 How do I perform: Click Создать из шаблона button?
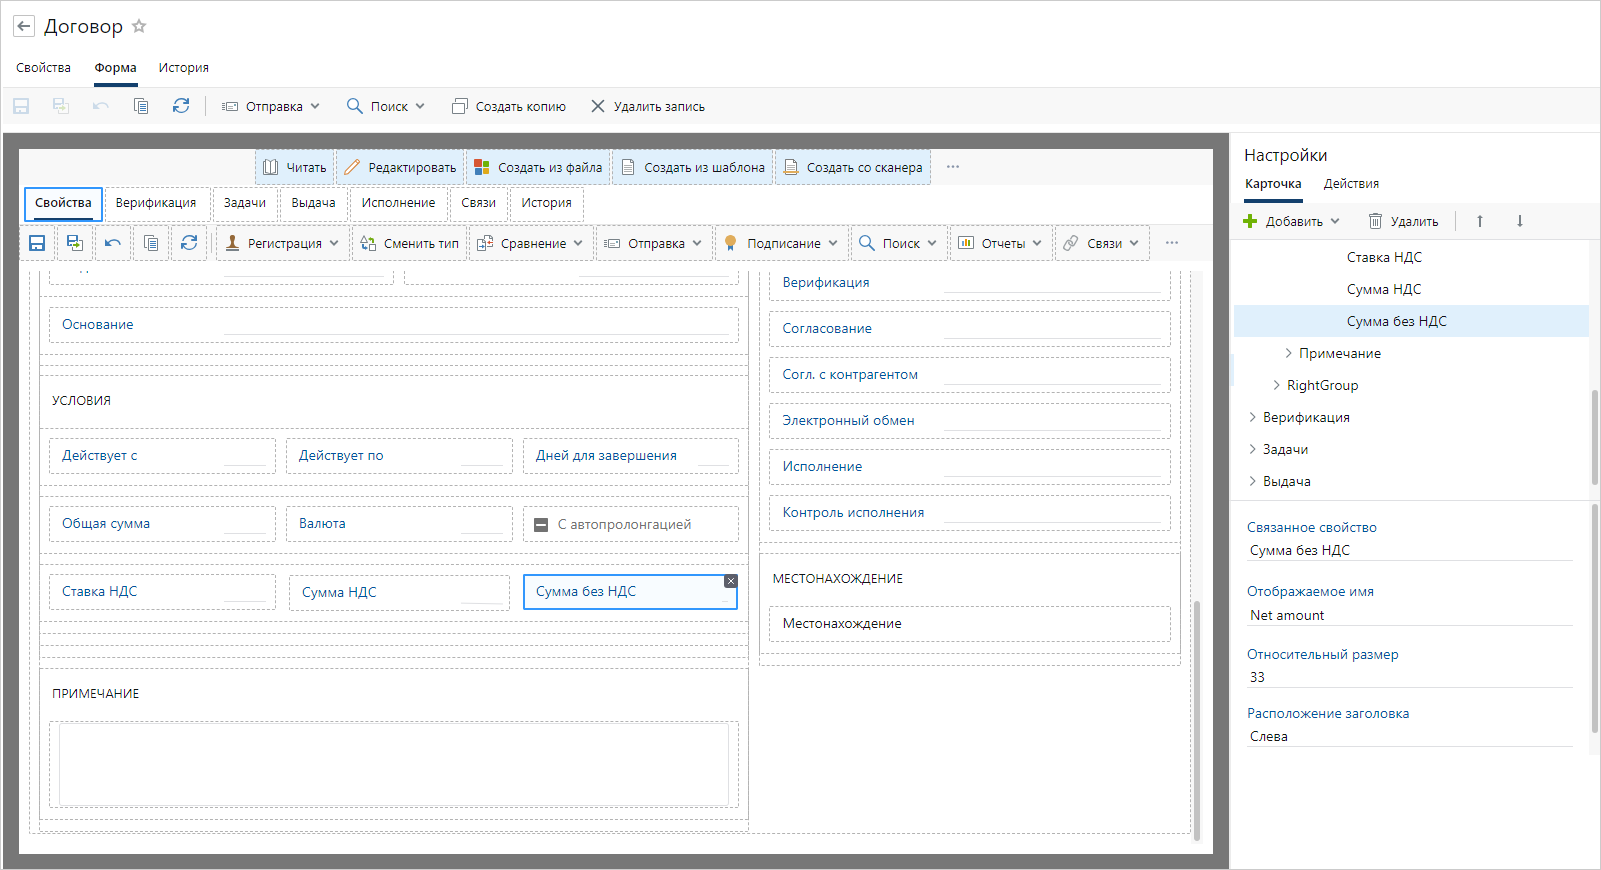pyautogui.click(x=694, y=167)
